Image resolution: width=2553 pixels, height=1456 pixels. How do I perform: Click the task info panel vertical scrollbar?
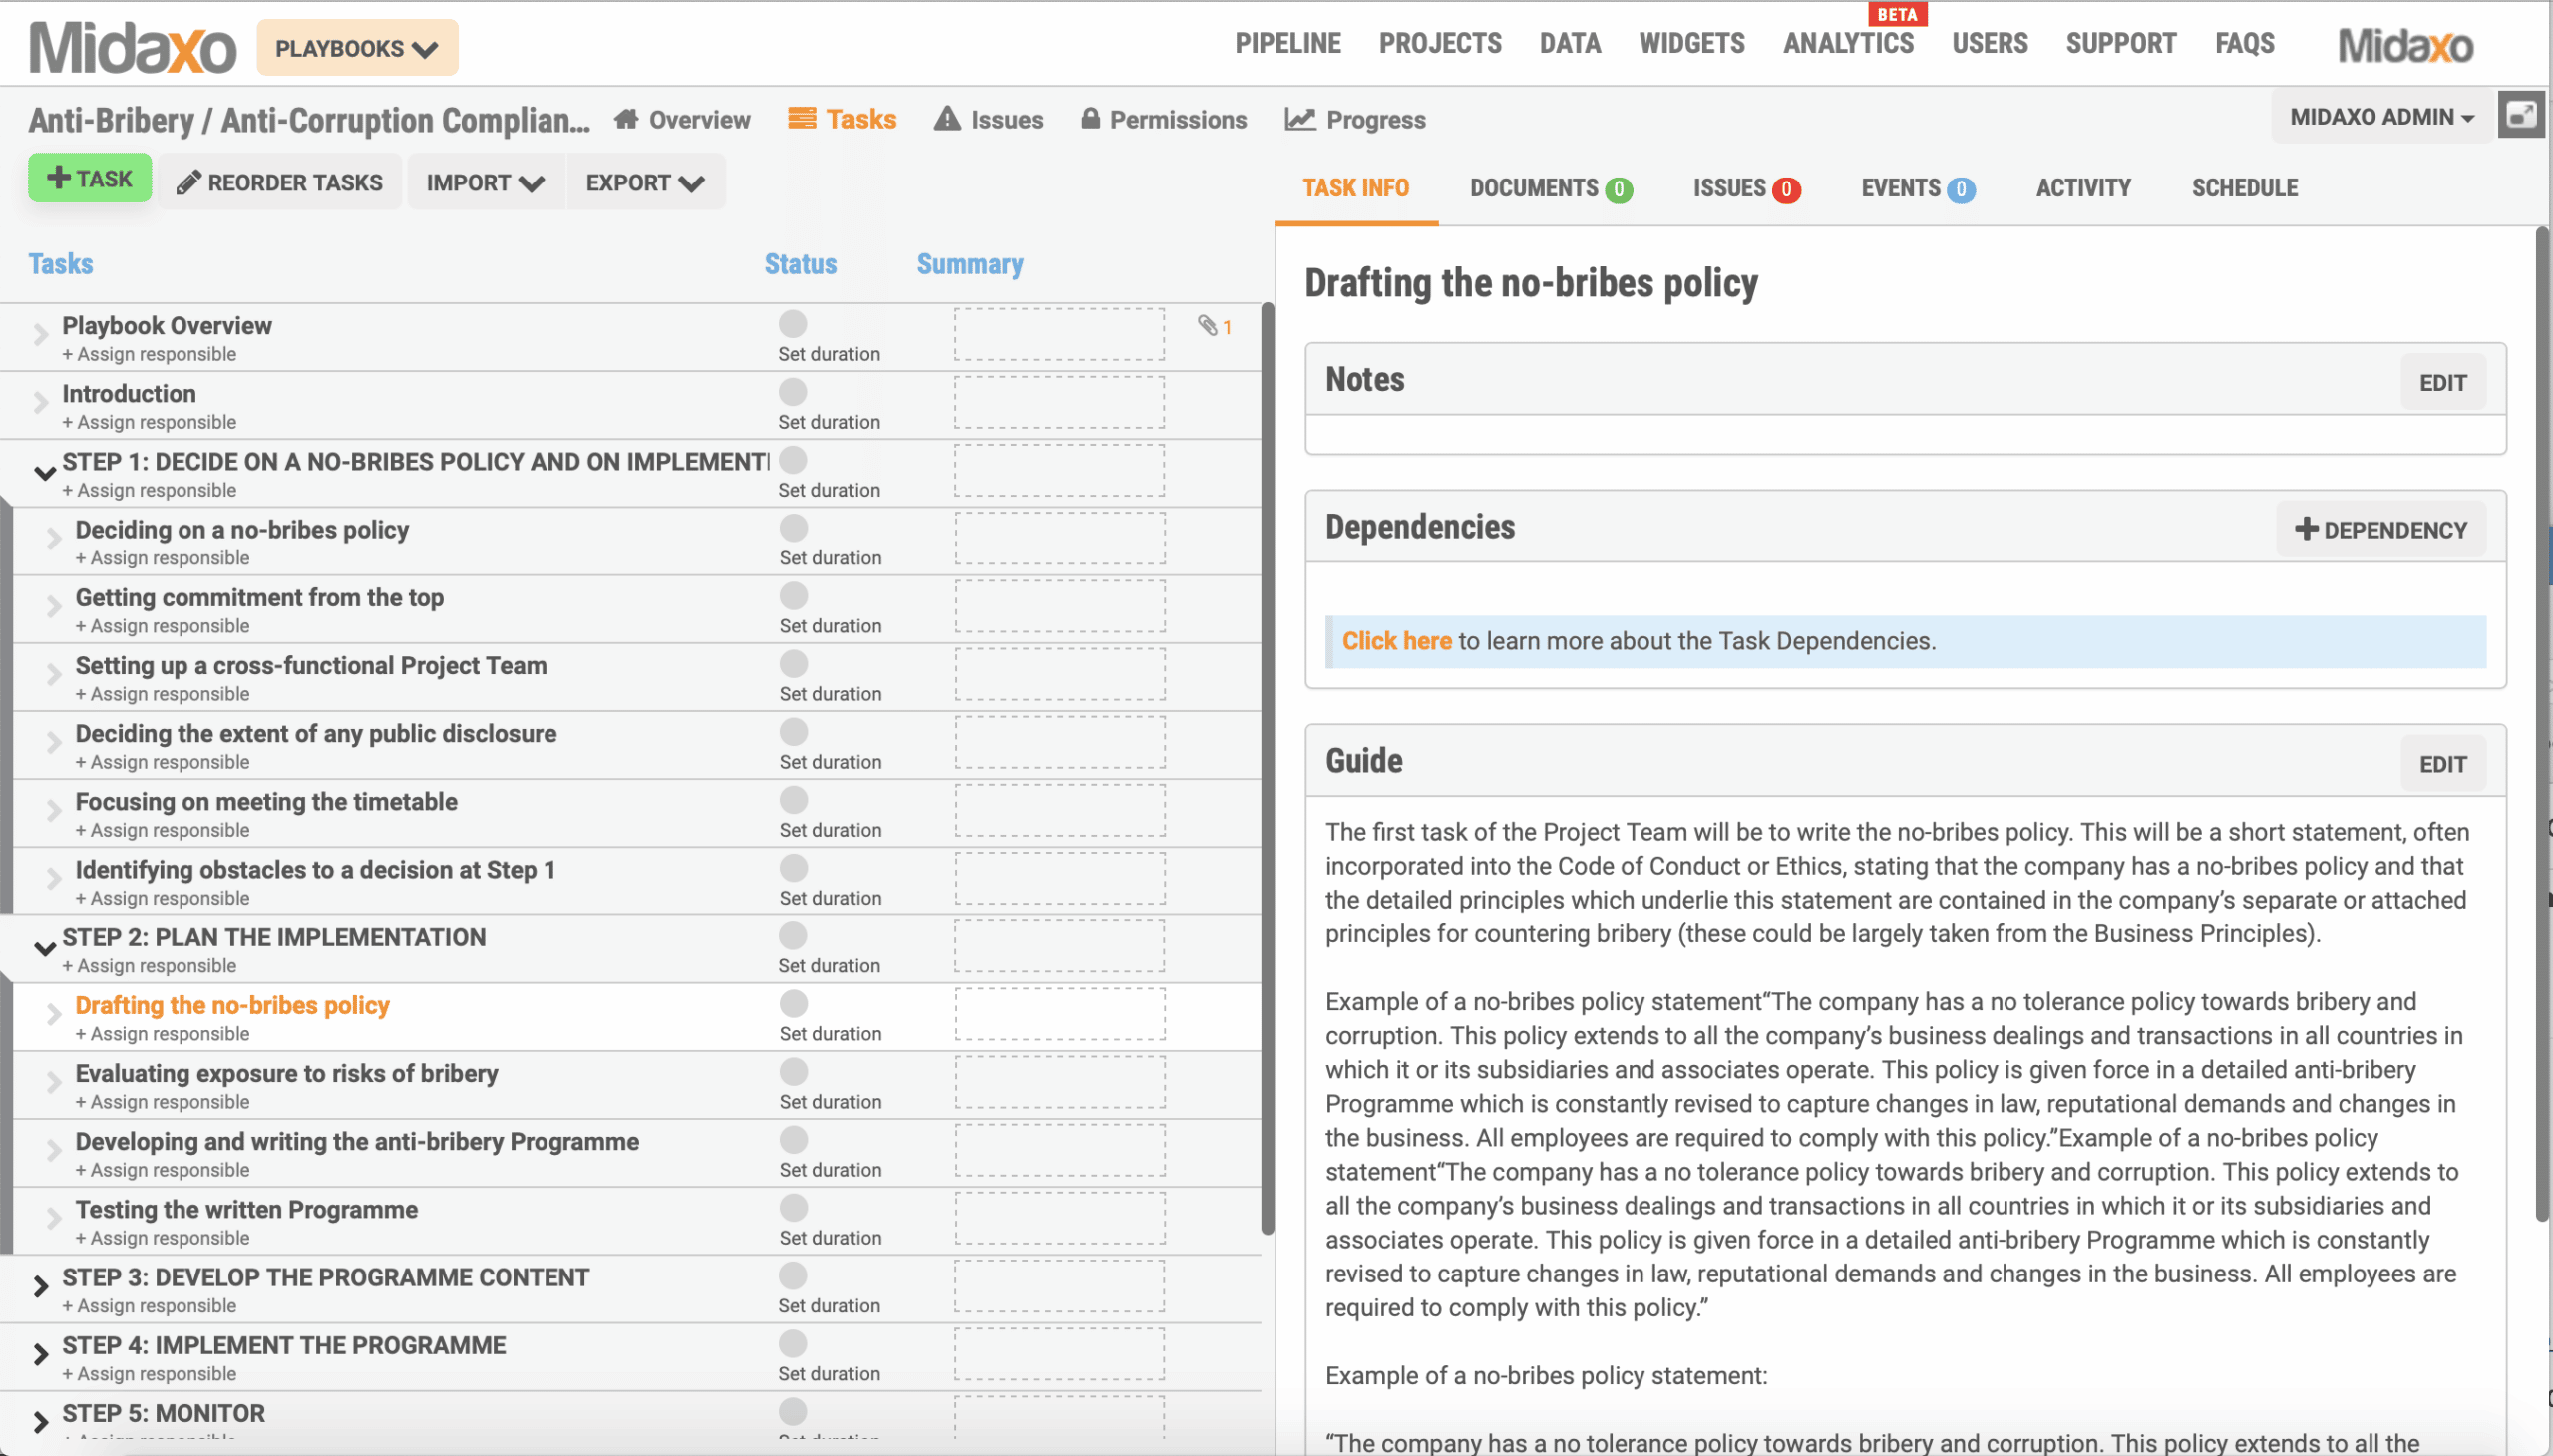pyautogui.click(x=2543, y=725)
